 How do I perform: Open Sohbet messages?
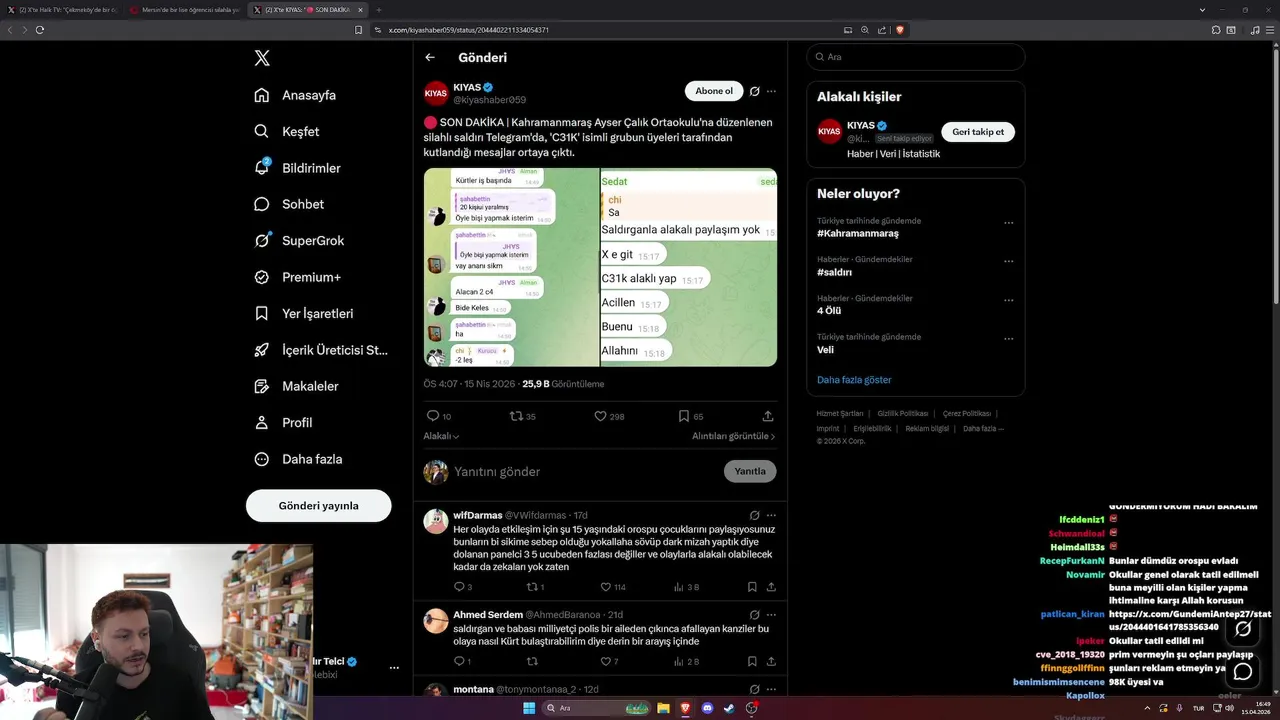(x=289, y=204)
